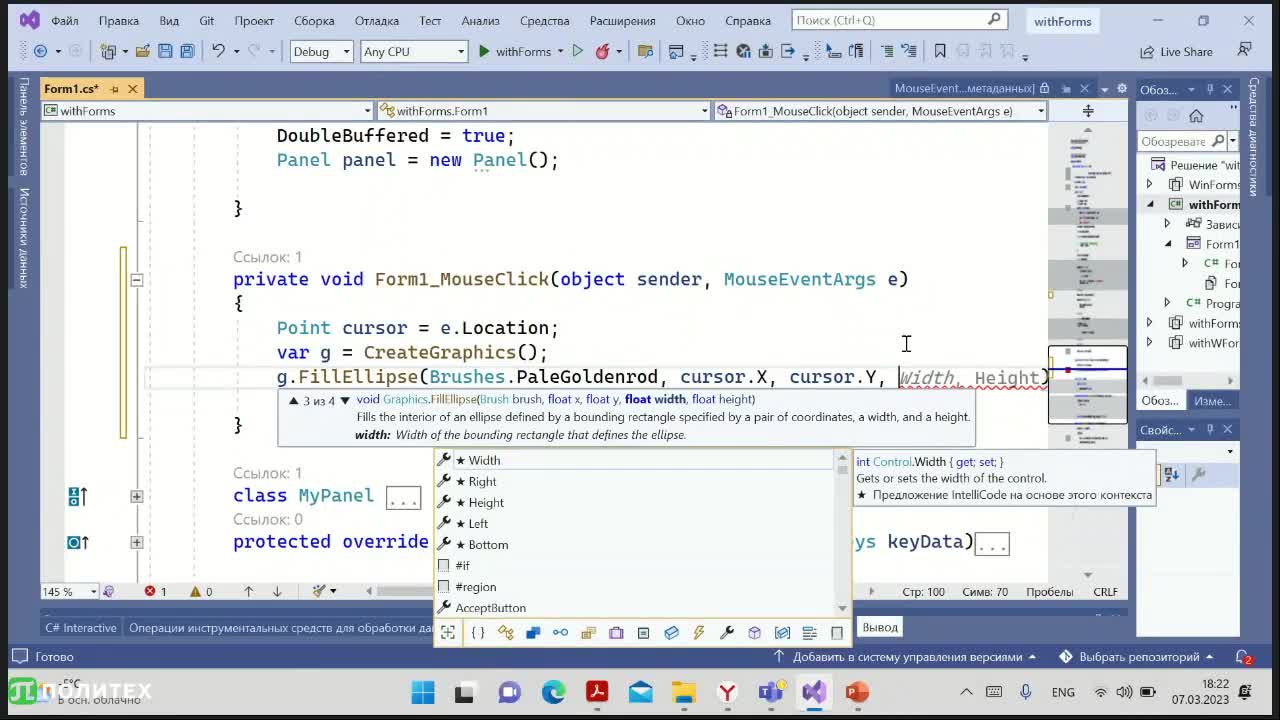Collapse the Form1_MouseClick method outline

[137, 280]
